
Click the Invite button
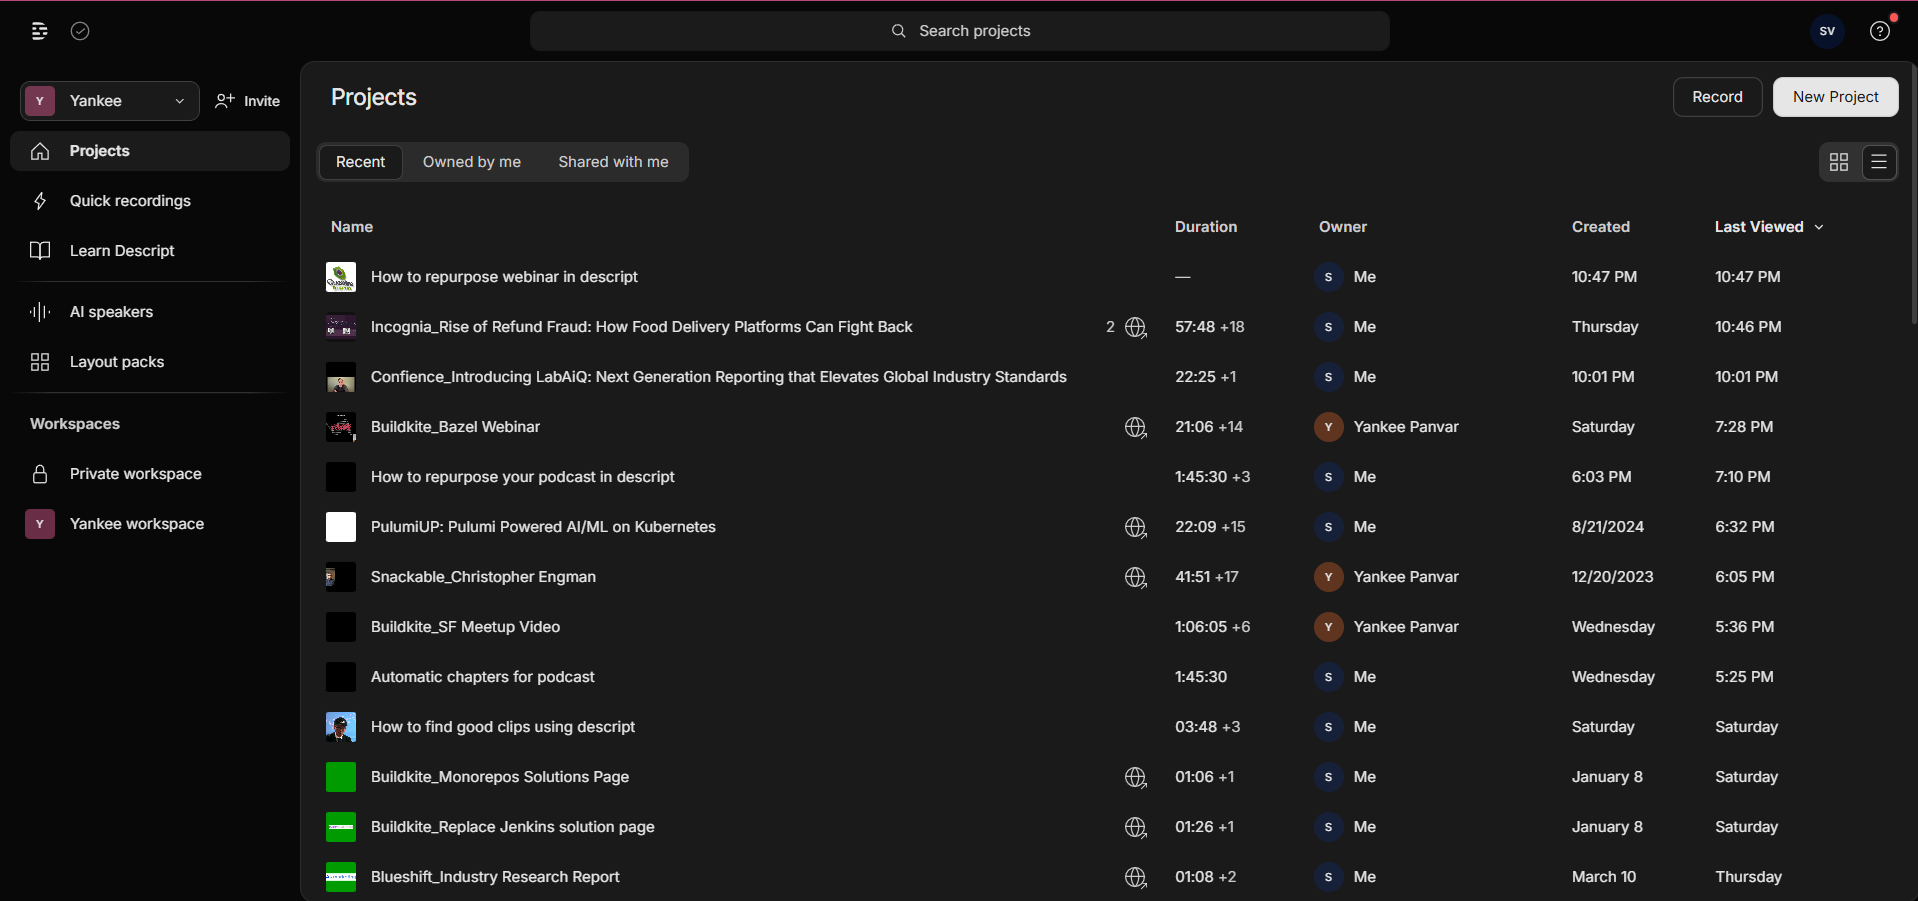pyautogui.click(x=248, y=101)
